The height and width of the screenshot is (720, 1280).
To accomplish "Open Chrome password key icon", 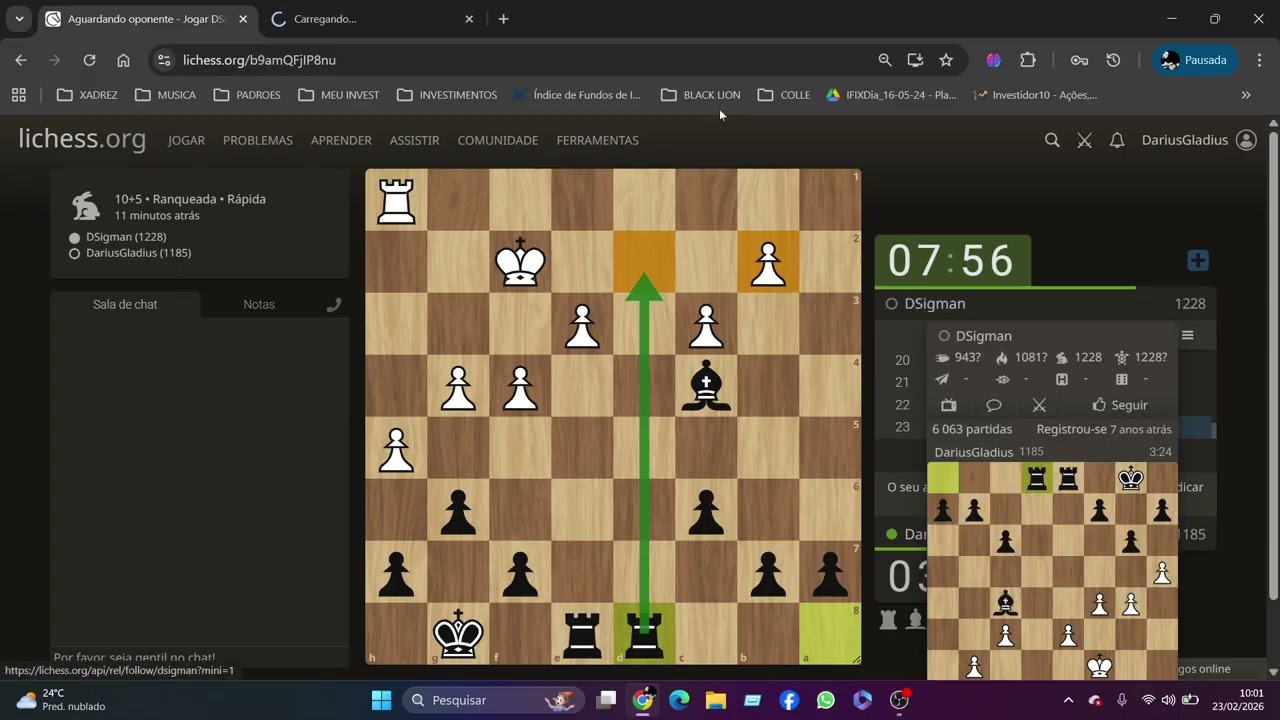I will pos(1079,60).
